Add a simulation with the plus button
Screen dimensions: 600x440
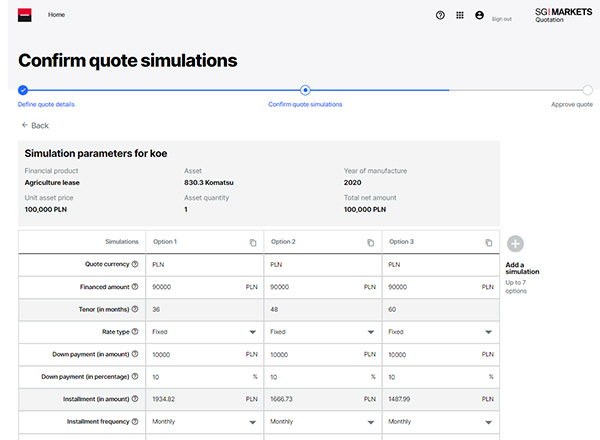click(x=515, y=244)
